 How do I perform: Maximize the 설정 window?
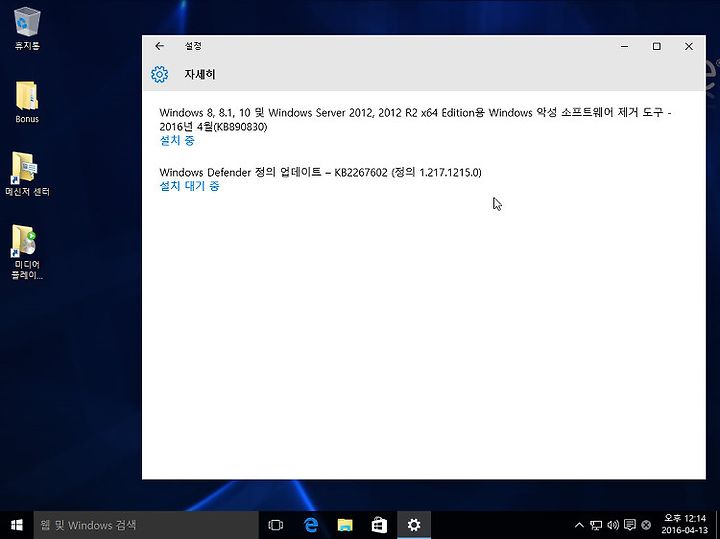[x=657, y=46]
